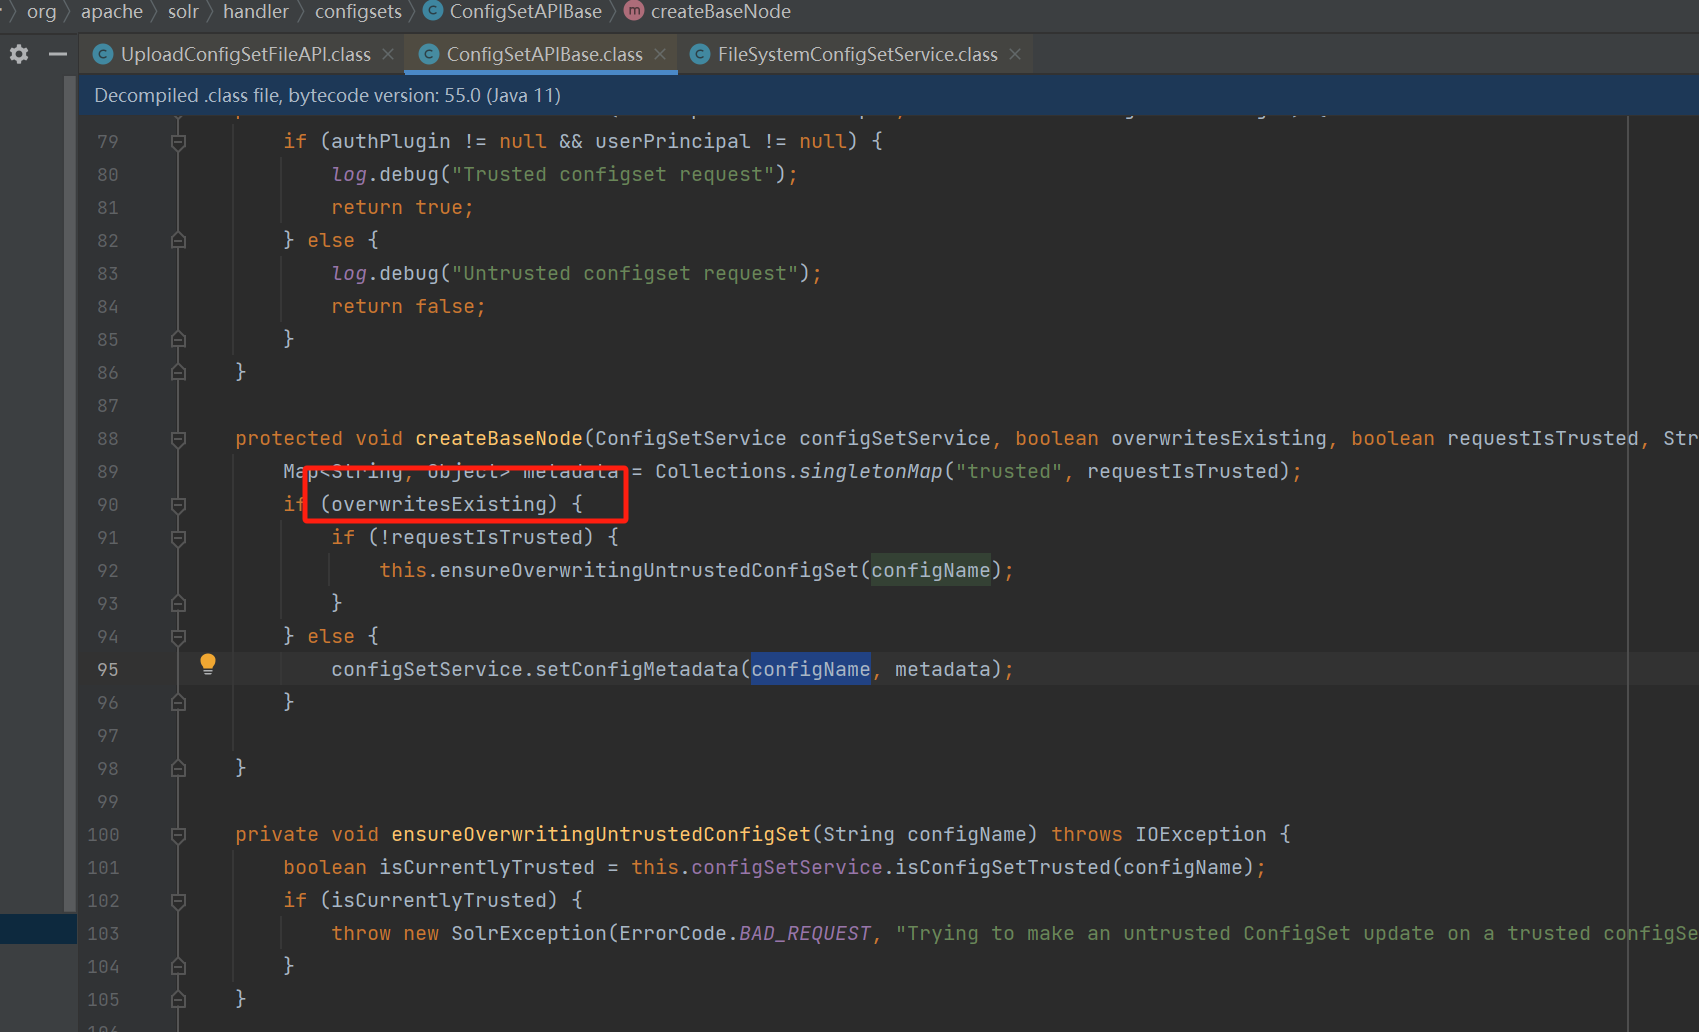Click fold end marker at line 86
Screen dimensions: 1699x1032
point(178,372)
